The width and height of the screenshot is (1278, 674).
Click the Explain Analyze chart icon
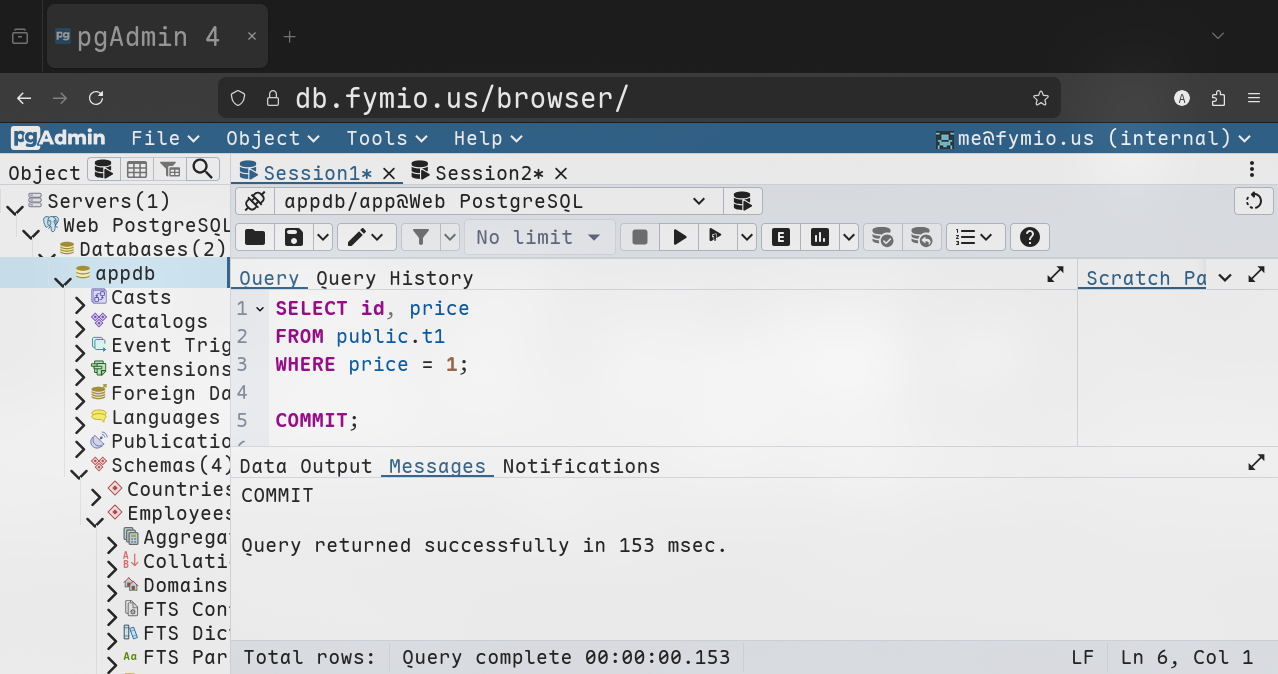pos(820,237)
